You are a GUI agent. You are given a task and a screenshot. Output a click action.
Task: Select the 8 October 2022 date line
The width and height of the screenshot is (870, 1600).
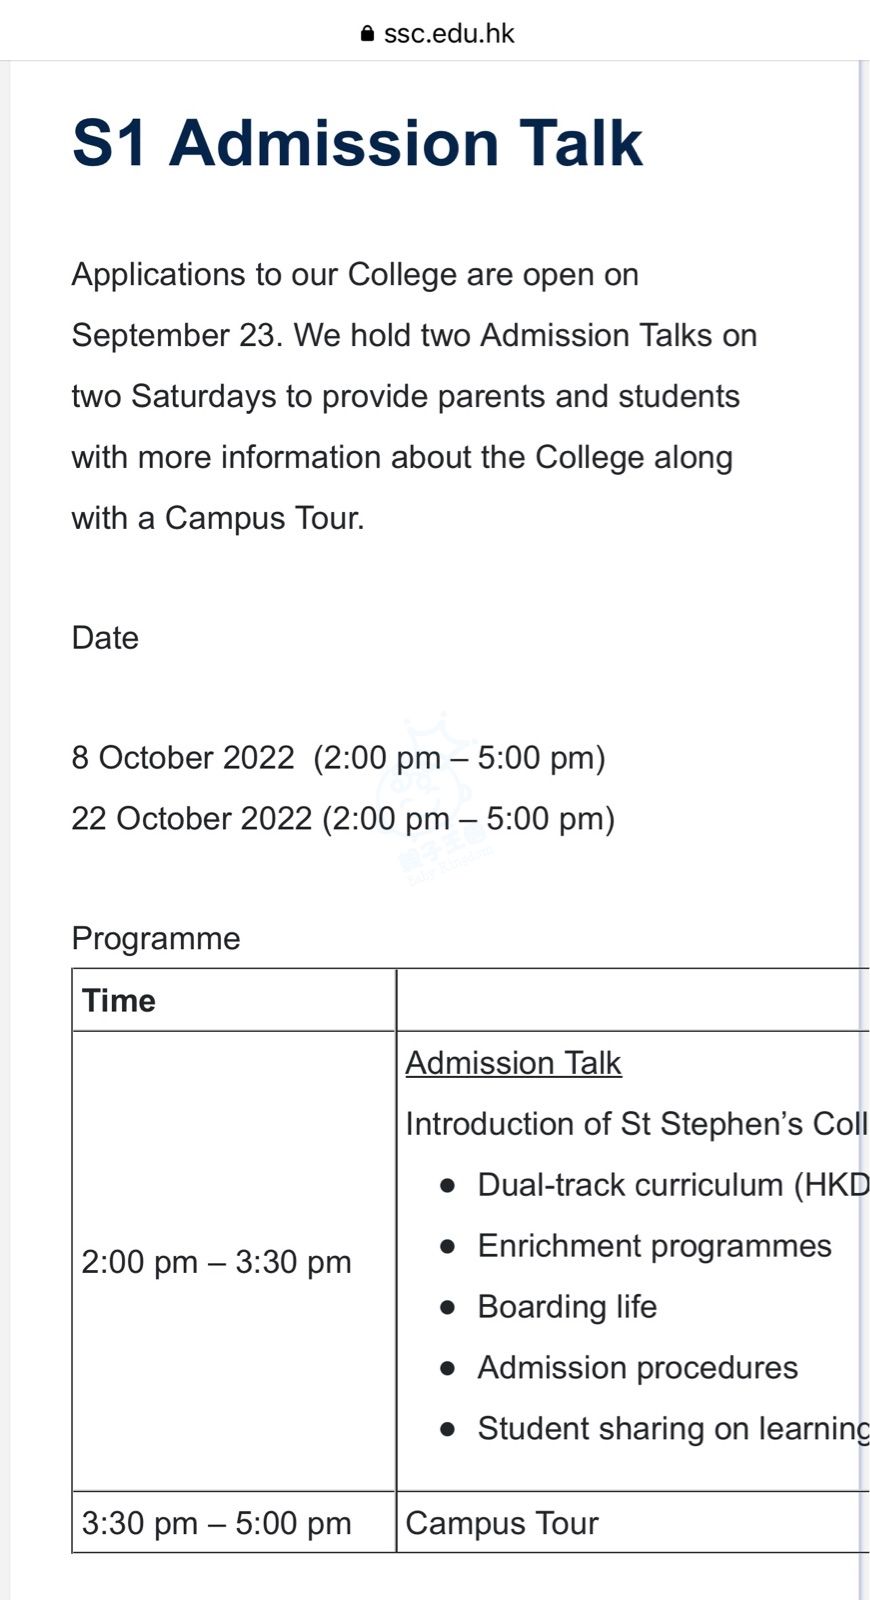click(338, 758)
